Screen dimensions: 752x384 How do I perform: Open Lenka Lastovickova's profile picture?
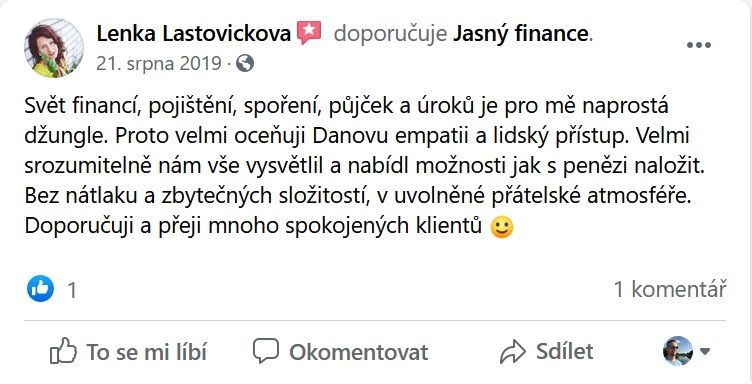click(x=54, y=48)
